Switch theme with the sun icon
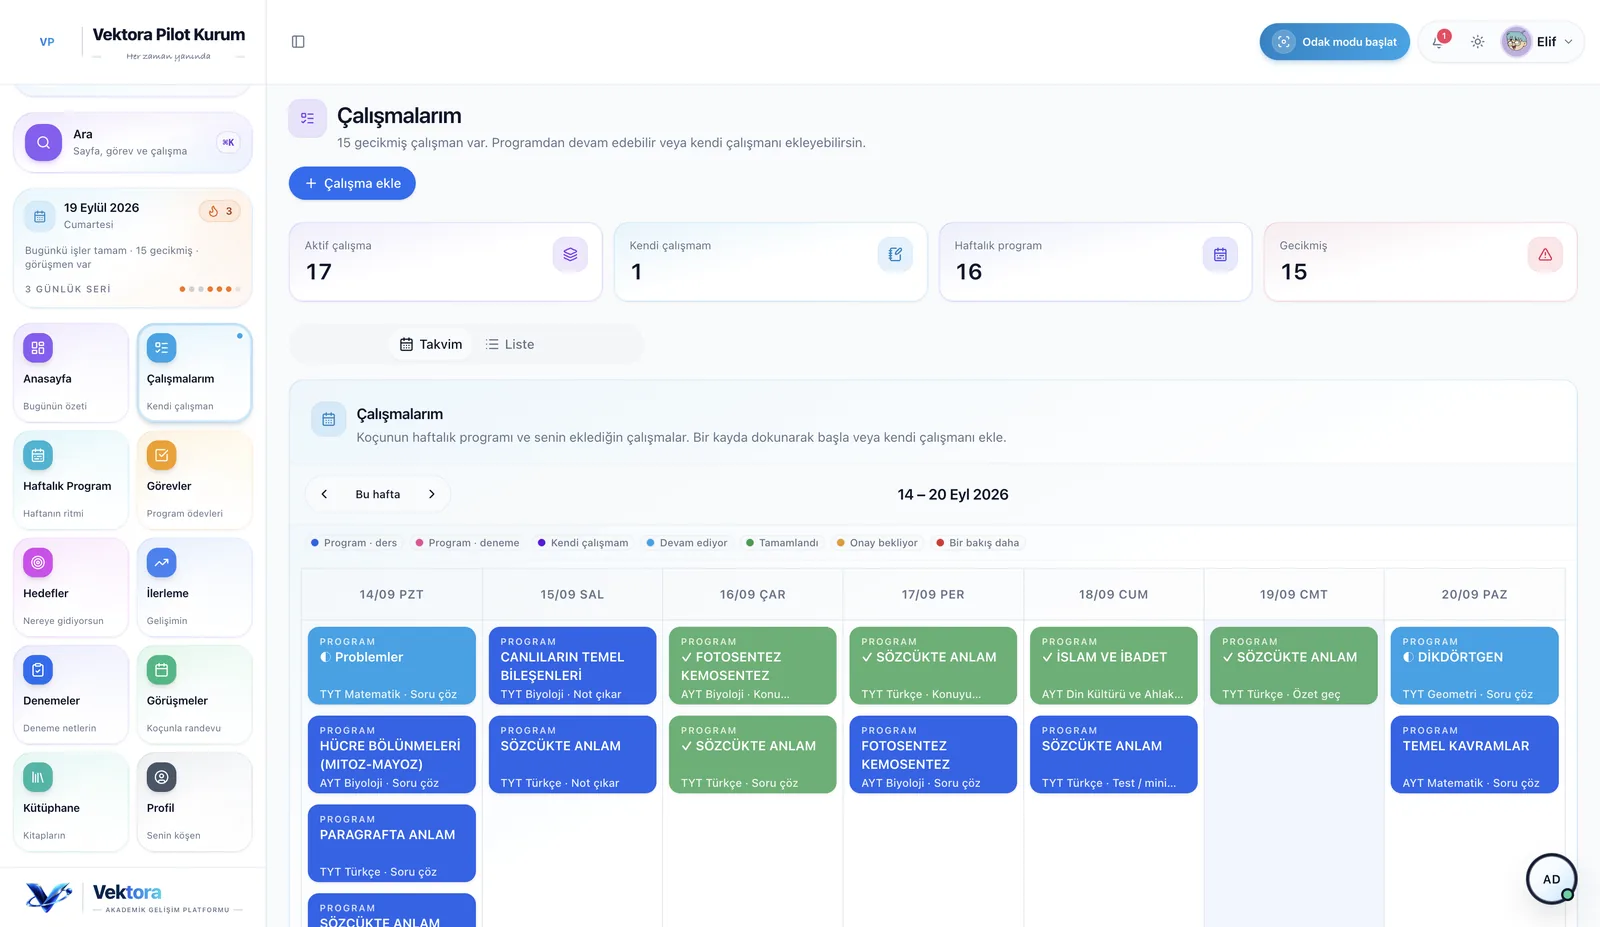The width and height of the screenshot is (1600, 927). pos(1477,42)
